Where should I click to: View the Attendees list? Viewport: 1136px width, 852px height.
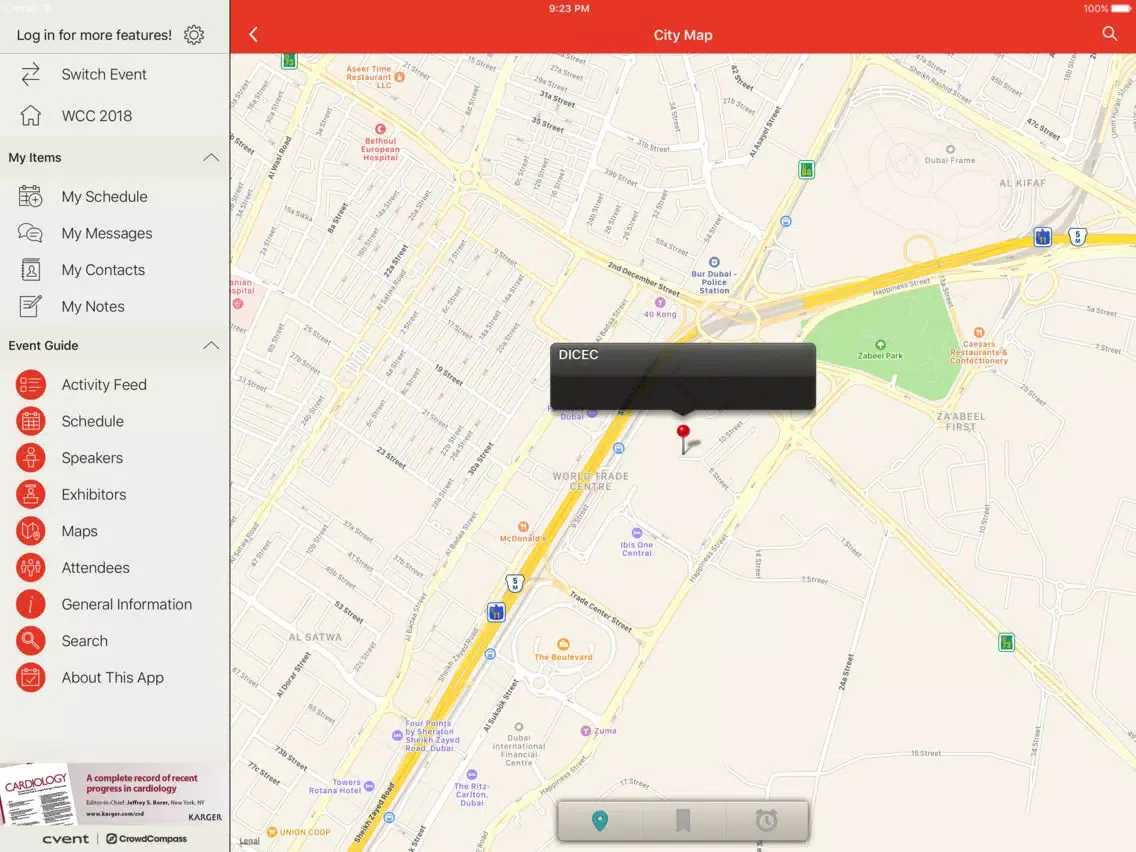click(114, 568)
